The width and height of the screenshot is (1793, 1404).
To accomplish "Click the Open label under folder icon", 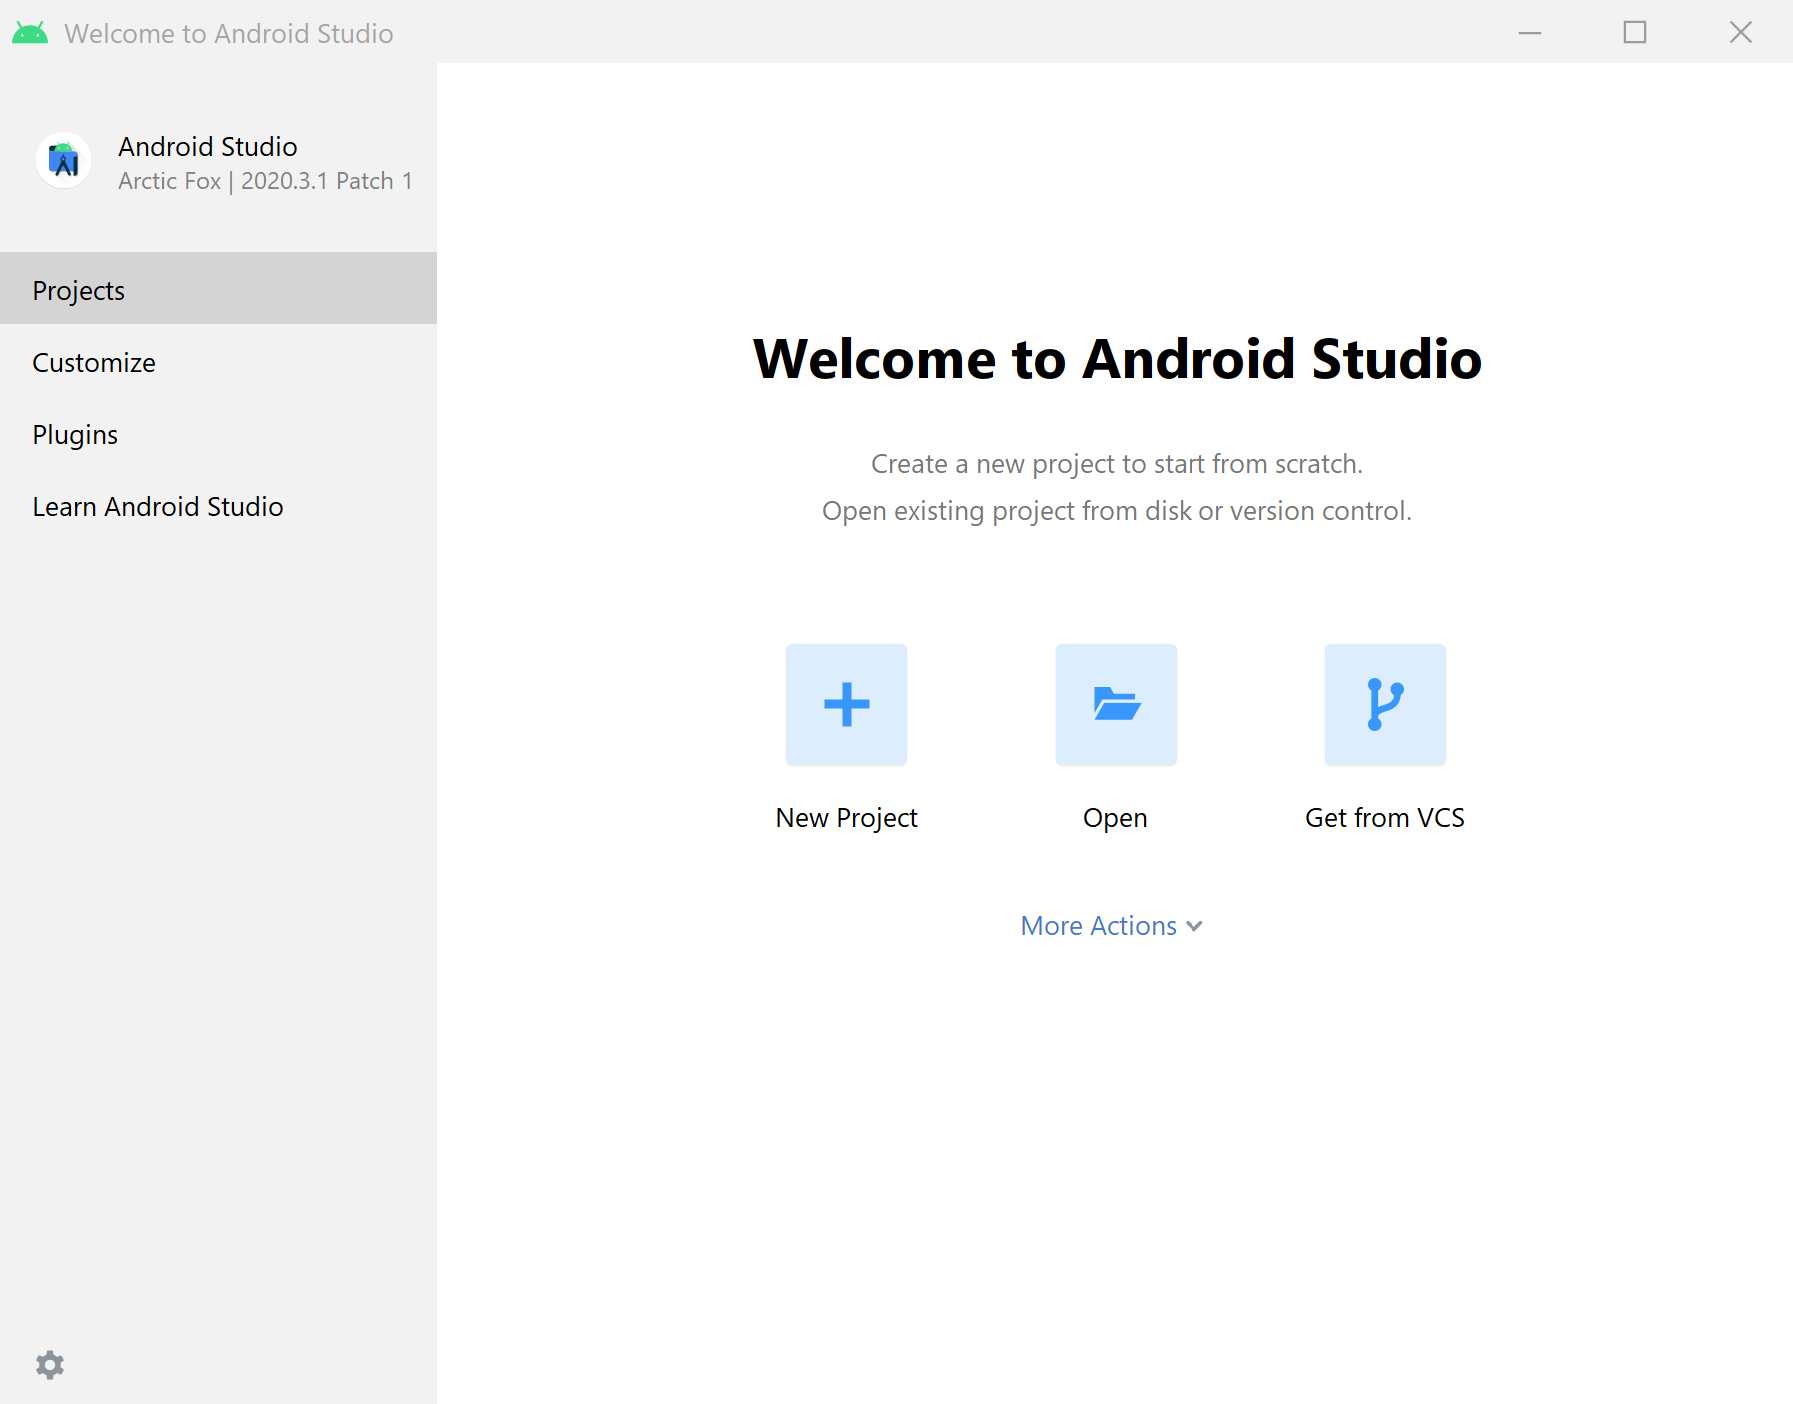I will point(1115,817).
